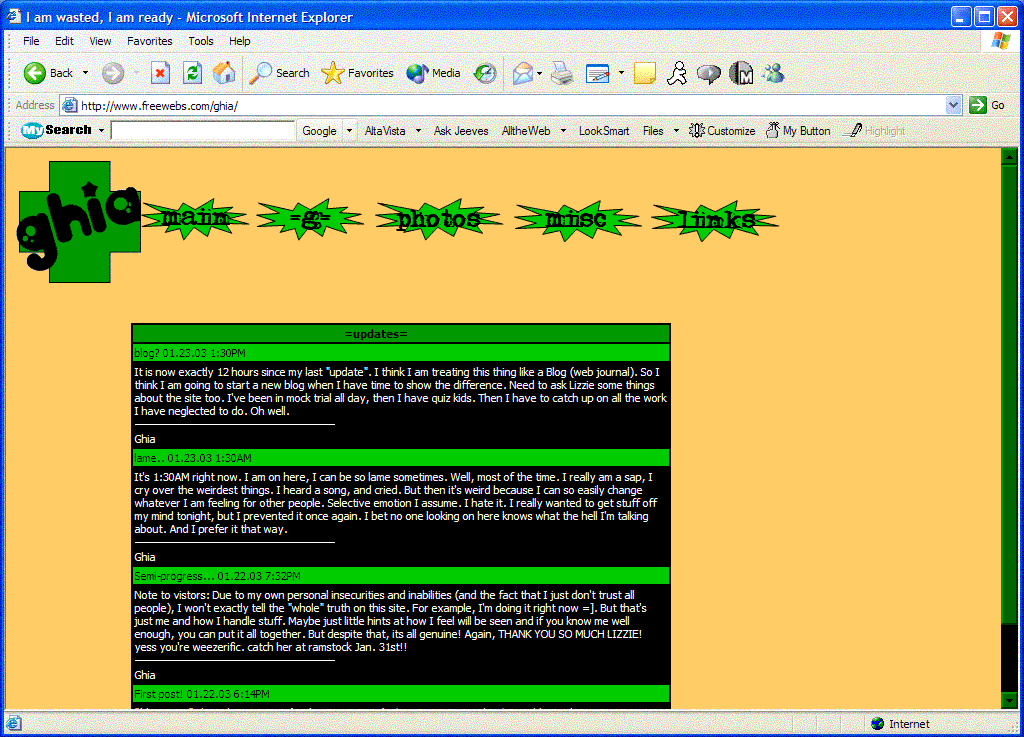The height and width of the screenshot is (737, 1024).
Task: Open the Help menu
Action: (x=240, y=40)
